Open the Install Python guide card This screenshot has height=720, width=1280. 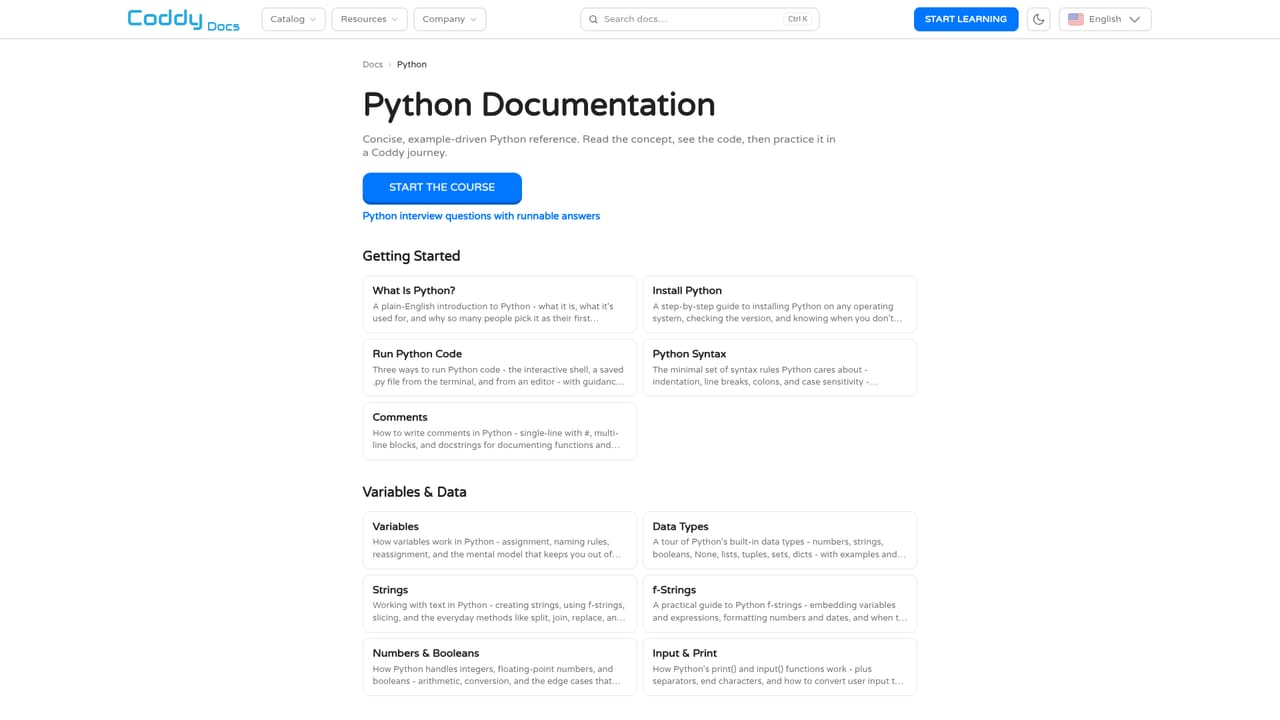[x=780, y=304]
